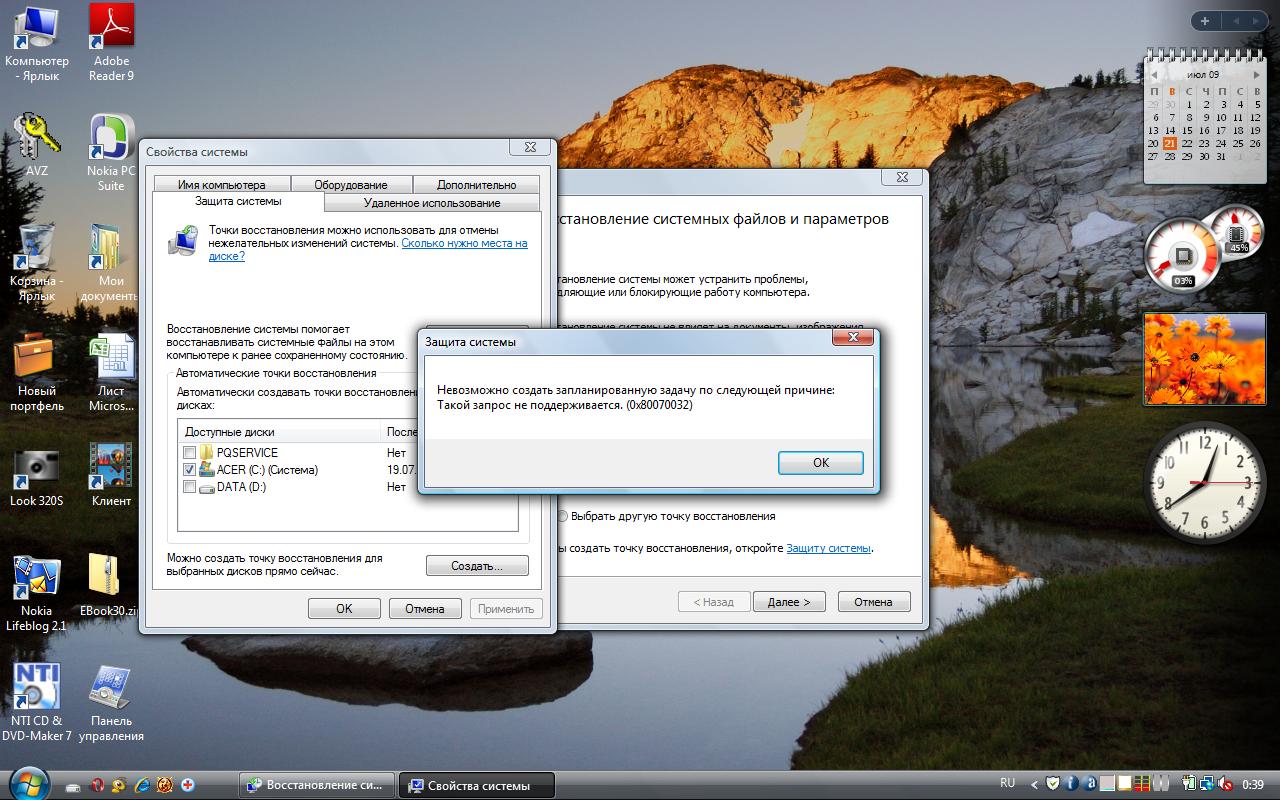Click the blue 'a' tray icon

[x=1090, y=784]
